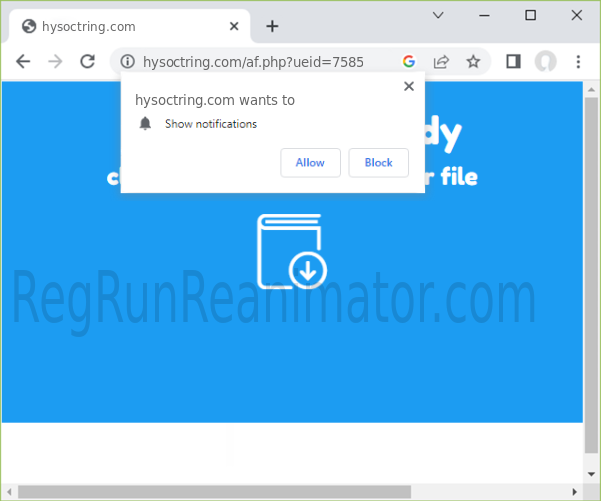Viewport: 601px width, 501px height.
Task: Share this page using the share icon
Action: point(440,62)
